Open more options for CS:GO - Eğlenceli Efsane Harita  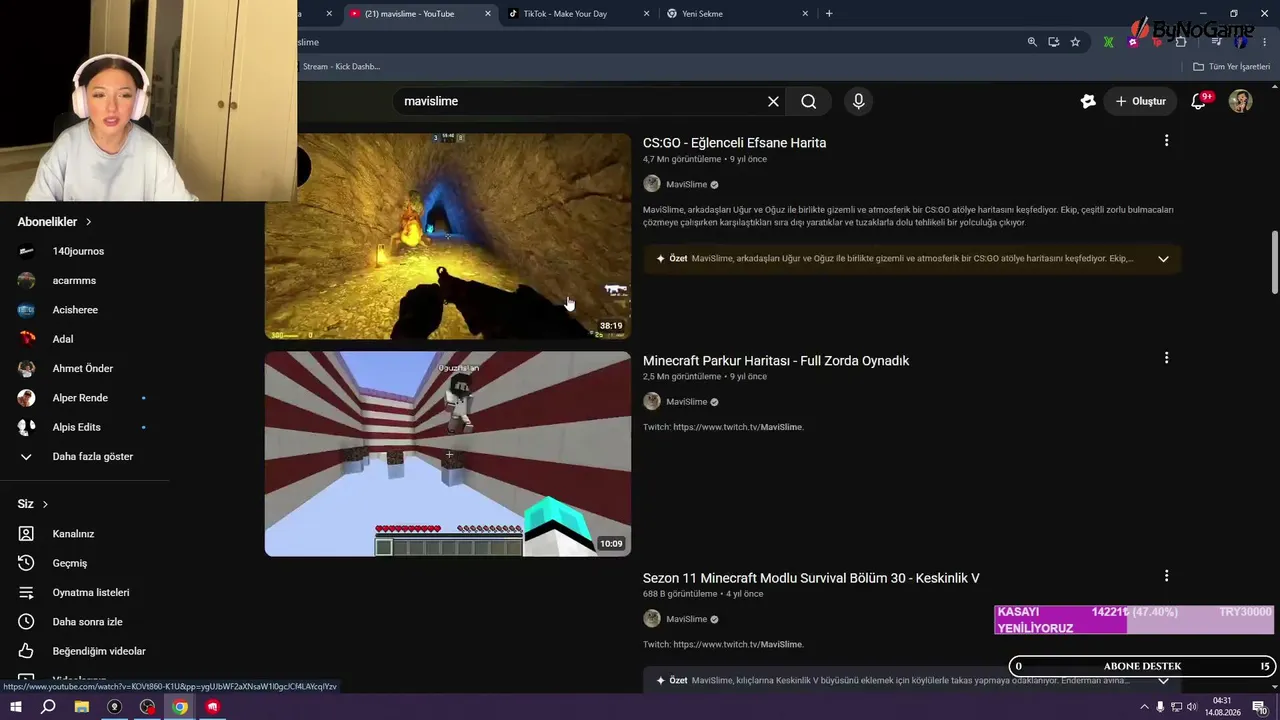[x=1166, y=141]
